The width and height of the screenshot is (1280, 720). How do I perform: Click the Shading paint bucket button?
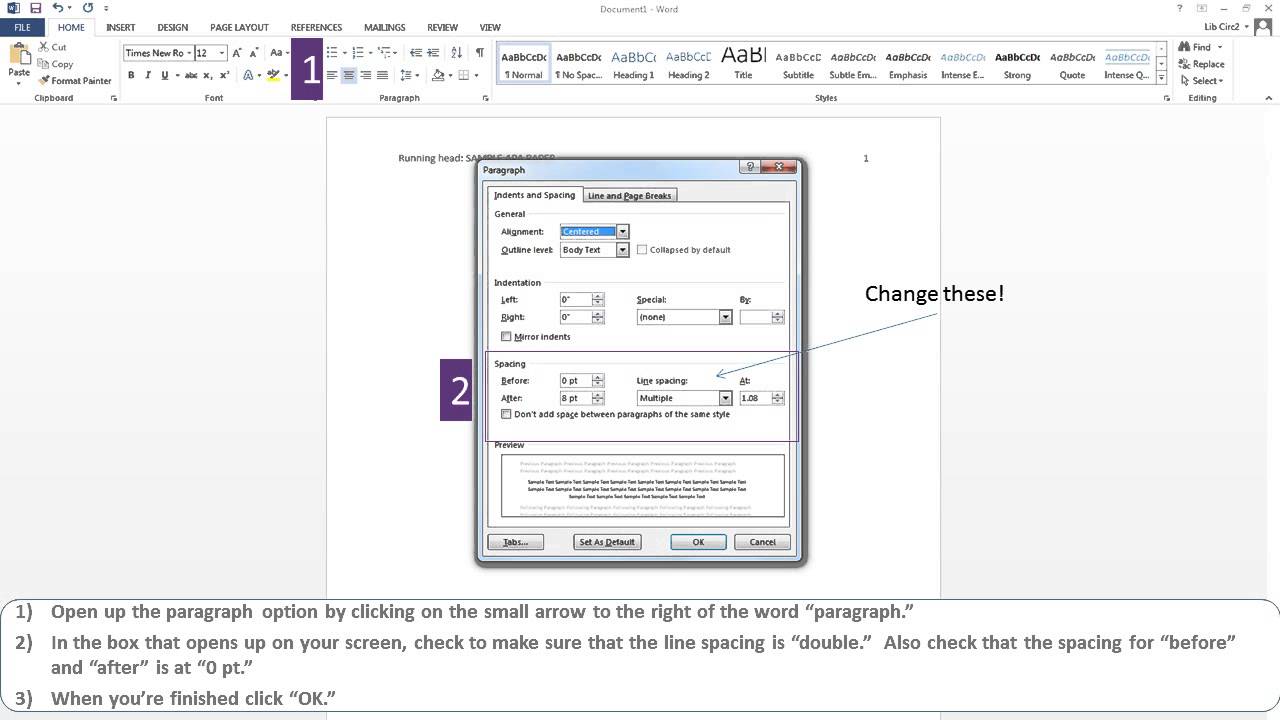tap(438, 75)
